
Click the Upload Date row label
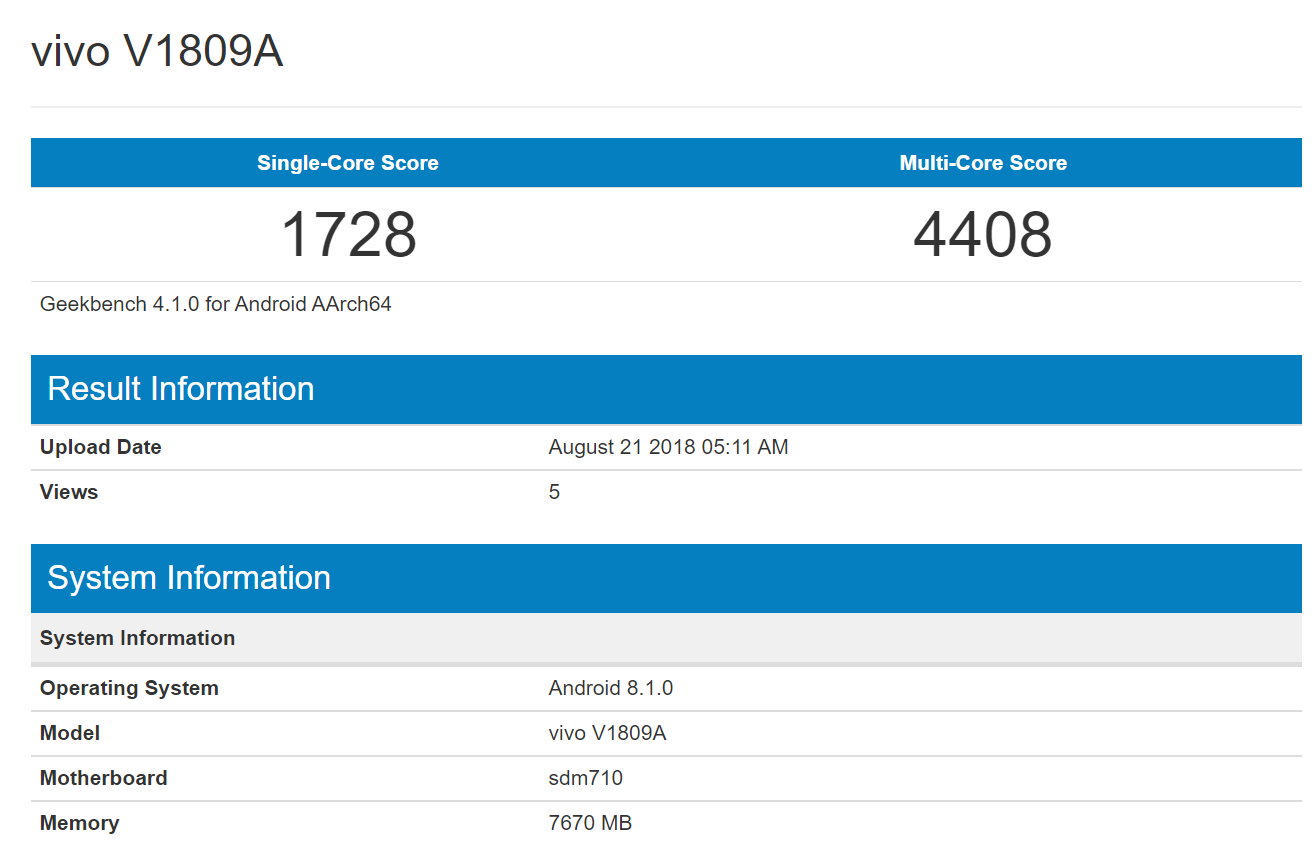click(100, 447)
